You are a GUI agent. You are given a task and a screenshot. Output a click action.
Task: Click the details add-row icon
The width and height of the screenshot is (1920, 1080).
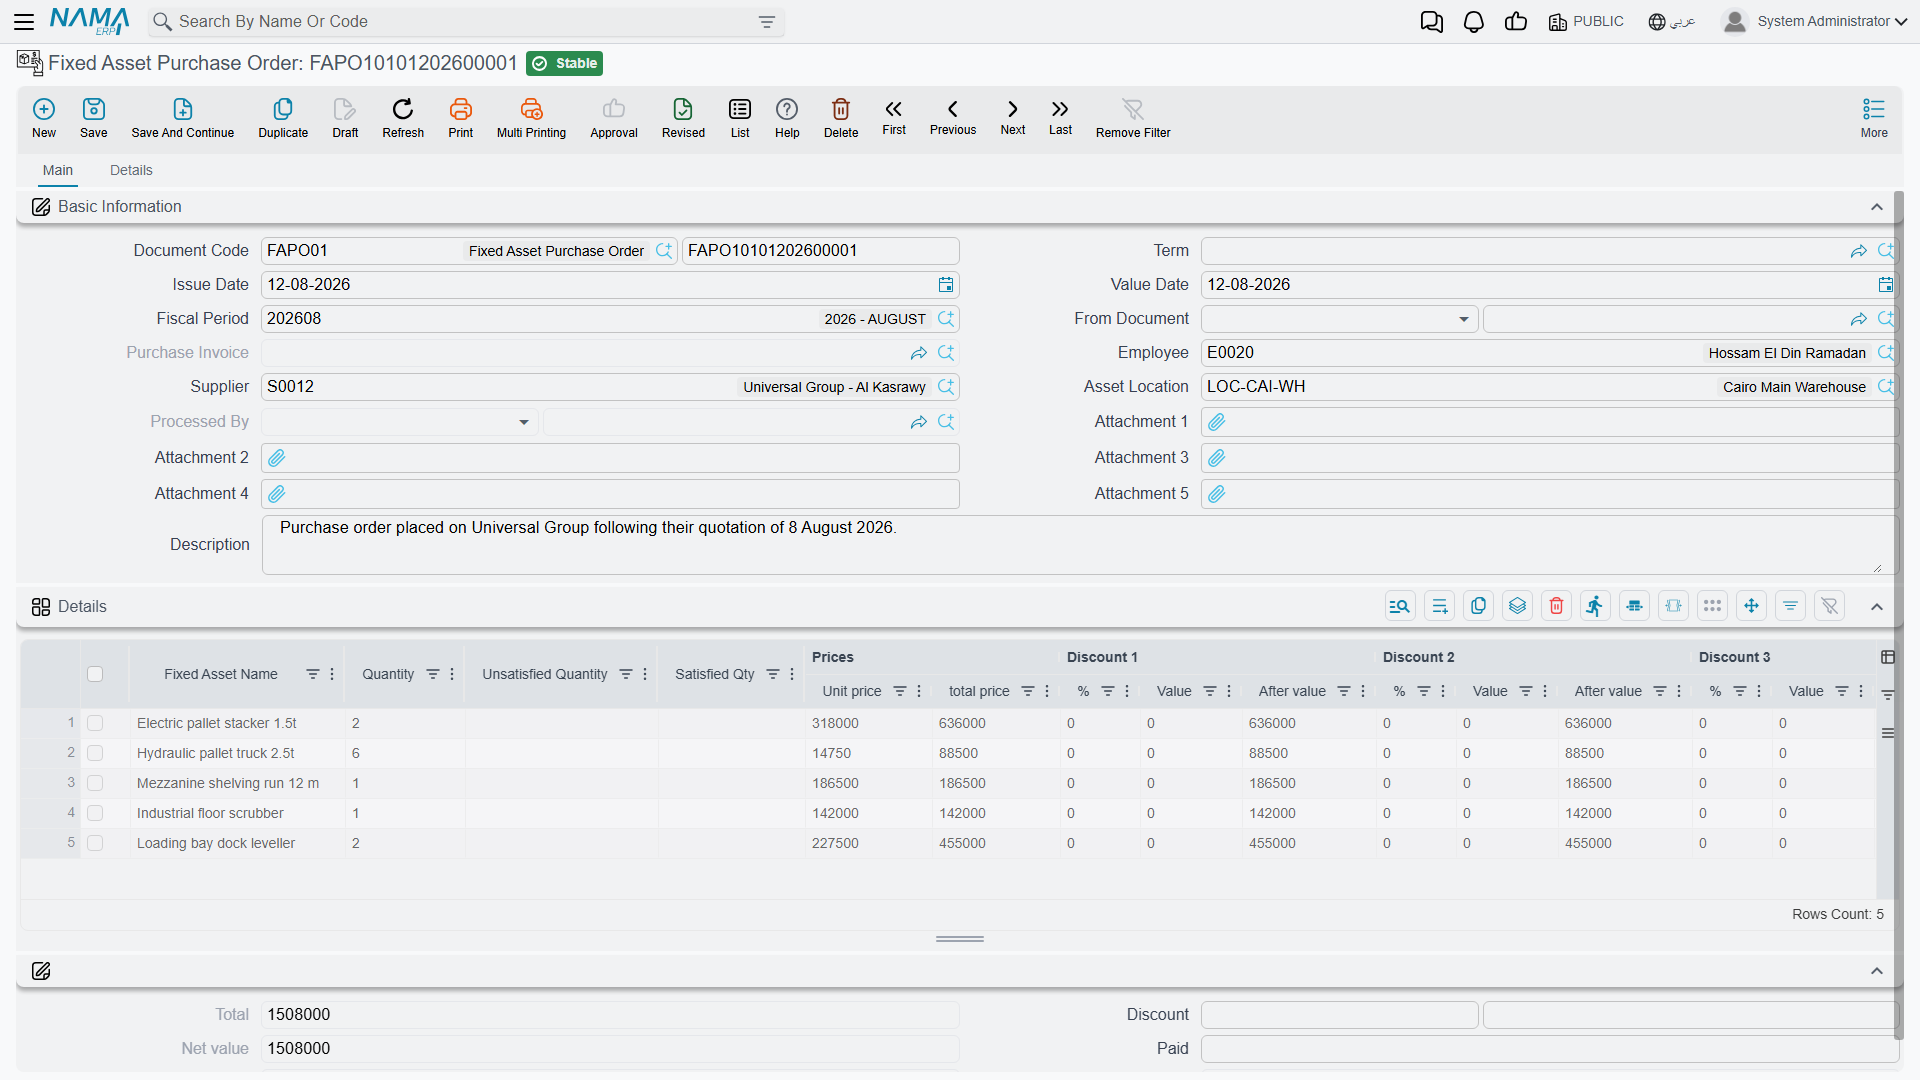pyautogui.click(x=1440, y=606)
